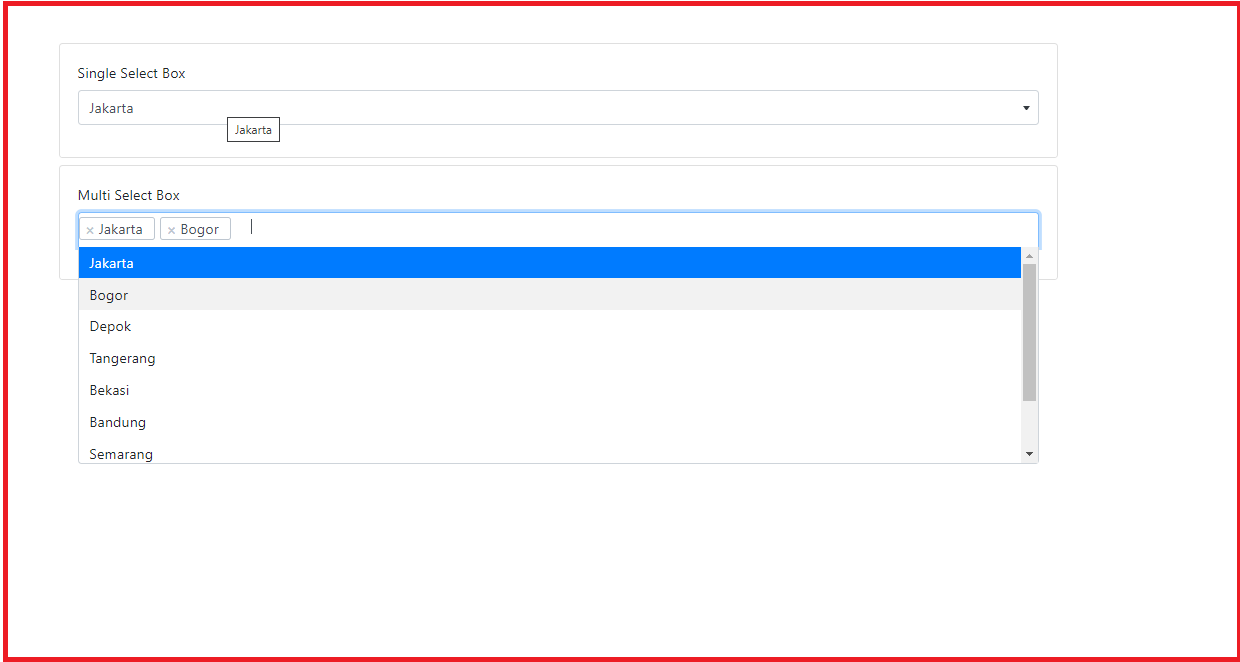Click the list scrollbar down arrow
The width and height of the screenshot is (1240, 662).
click(x=1029, y=454)
